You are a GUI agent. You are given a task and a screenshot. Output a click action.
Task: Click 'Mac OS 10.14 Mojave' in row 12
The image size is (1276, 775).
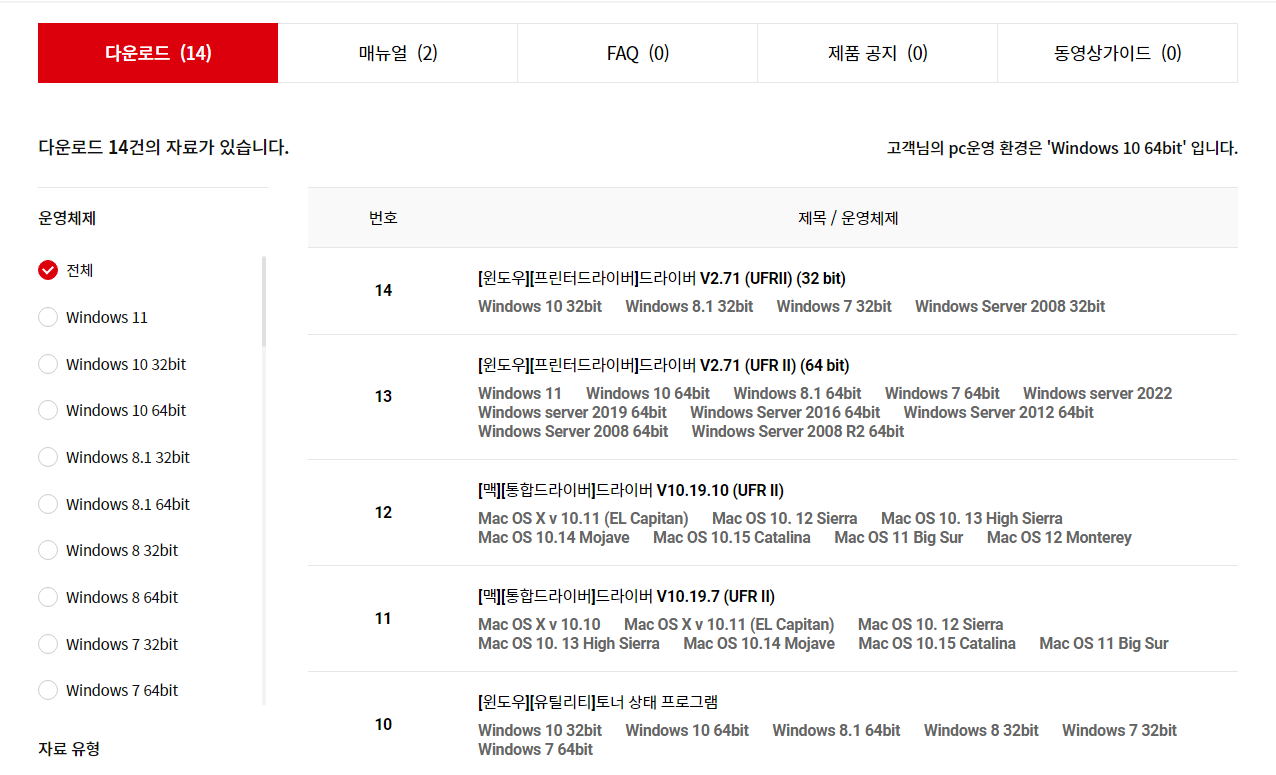coord(554,537)
